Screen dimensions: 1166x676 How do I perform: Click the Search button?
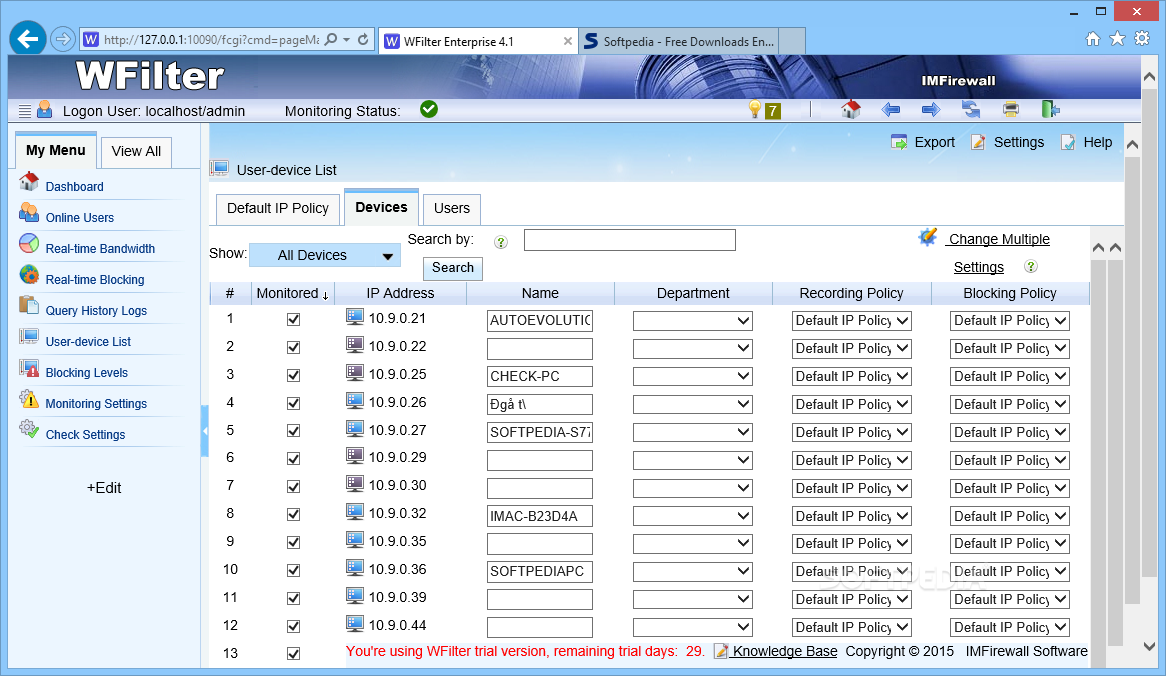[x=453, y=268]
